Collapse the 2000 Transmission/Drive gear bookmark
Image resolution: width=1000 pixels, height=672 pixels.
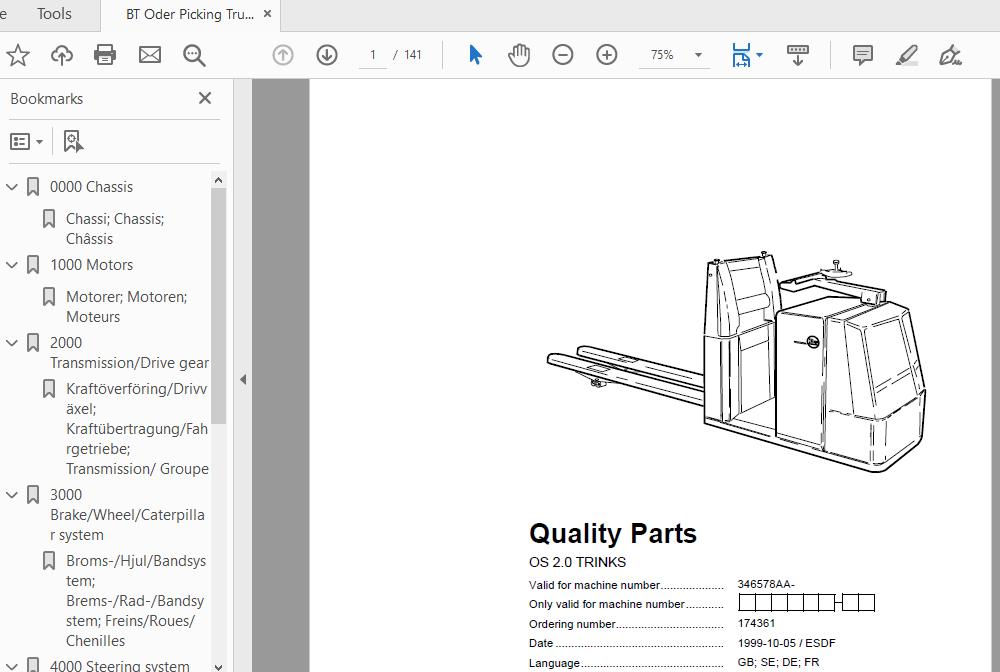coord(11,342)
